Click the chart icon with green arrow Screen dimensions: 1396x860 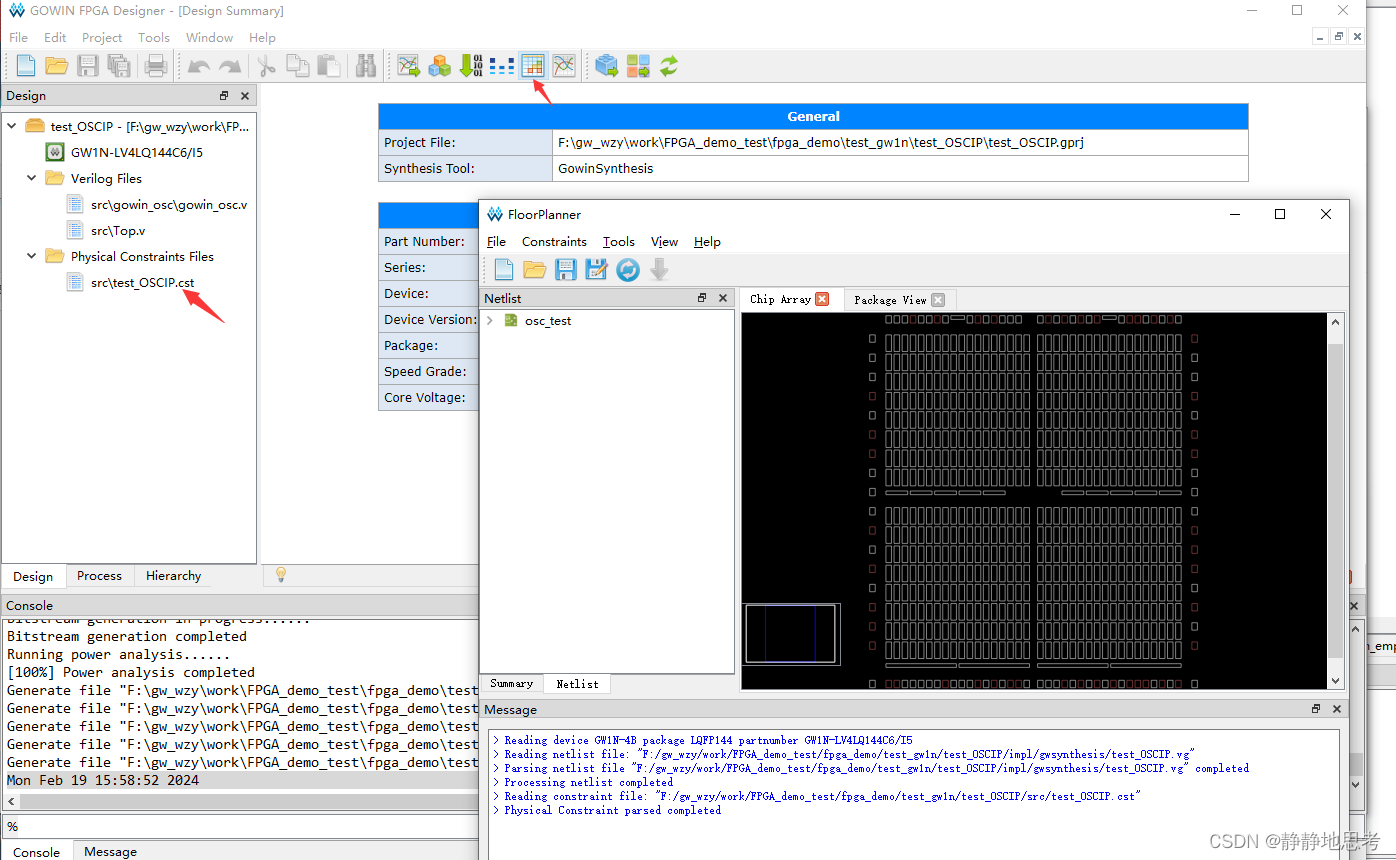pos(408,66)
